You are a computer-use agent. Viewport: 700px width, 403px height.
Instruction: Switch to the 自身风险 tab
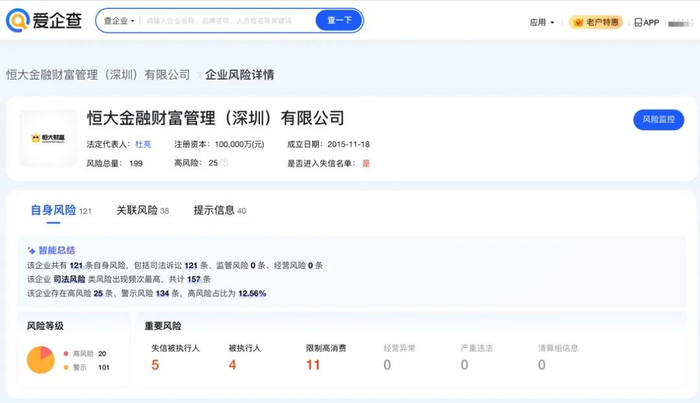click(61, 210)
